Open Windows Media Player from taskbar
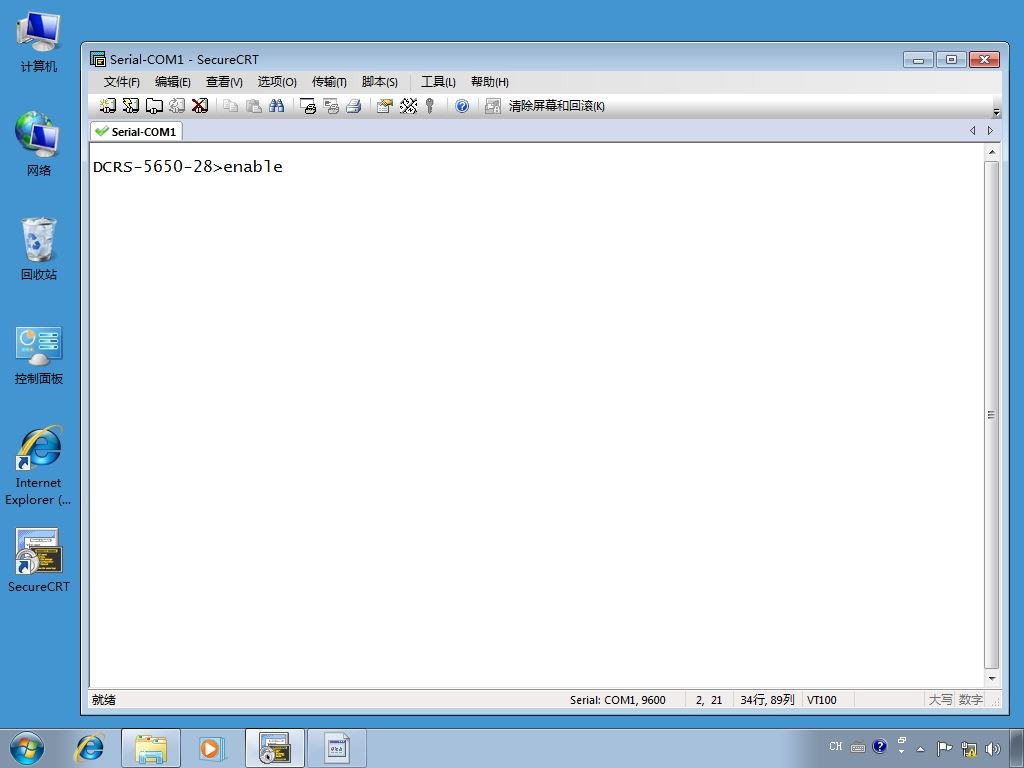Viewport: 1024px width, 768px height. [211, 748]
